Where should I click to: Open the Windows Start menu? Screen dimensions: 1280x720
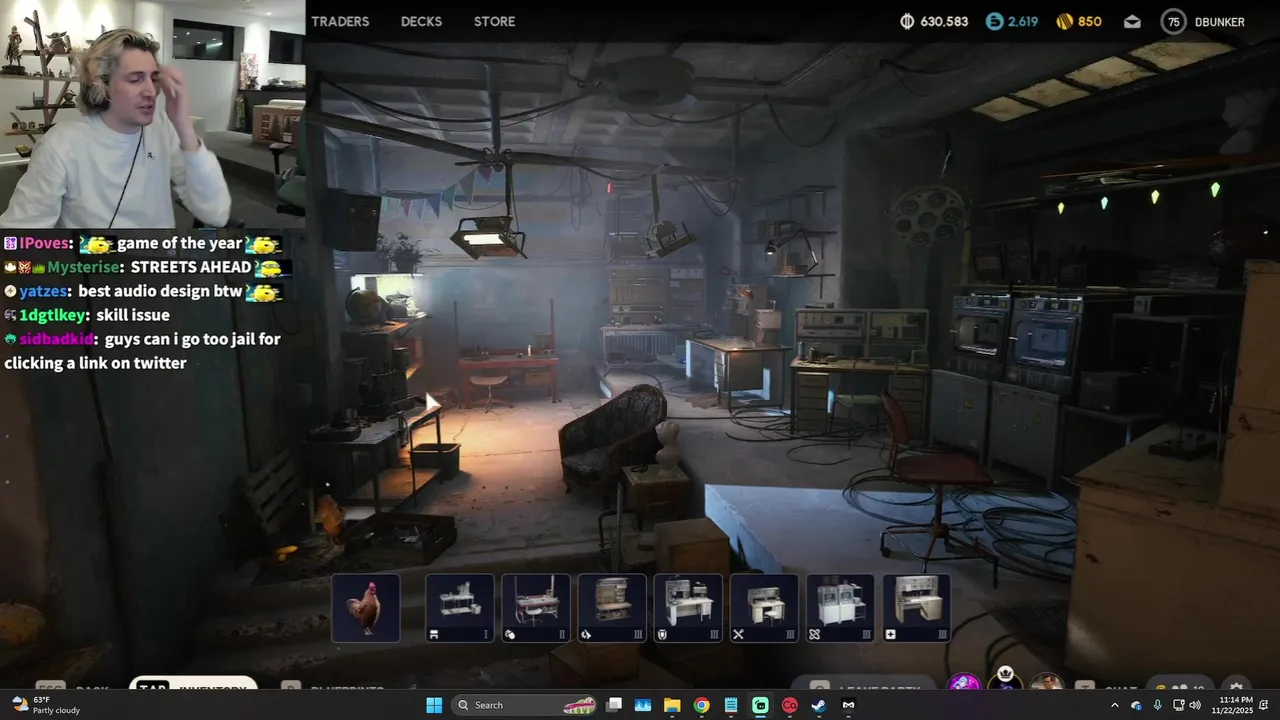(434, 705)
